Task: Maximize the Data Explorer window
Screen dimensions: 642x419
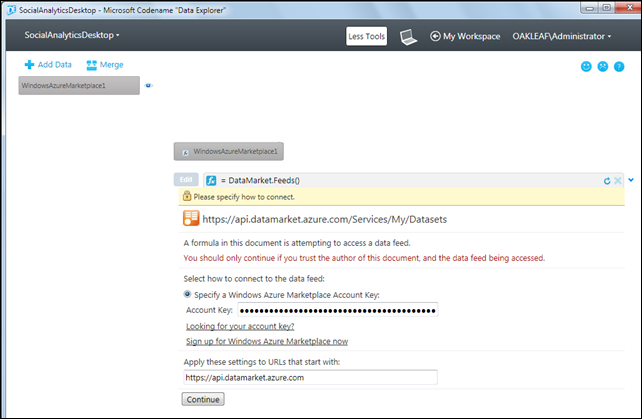Action: coord(607,8)
